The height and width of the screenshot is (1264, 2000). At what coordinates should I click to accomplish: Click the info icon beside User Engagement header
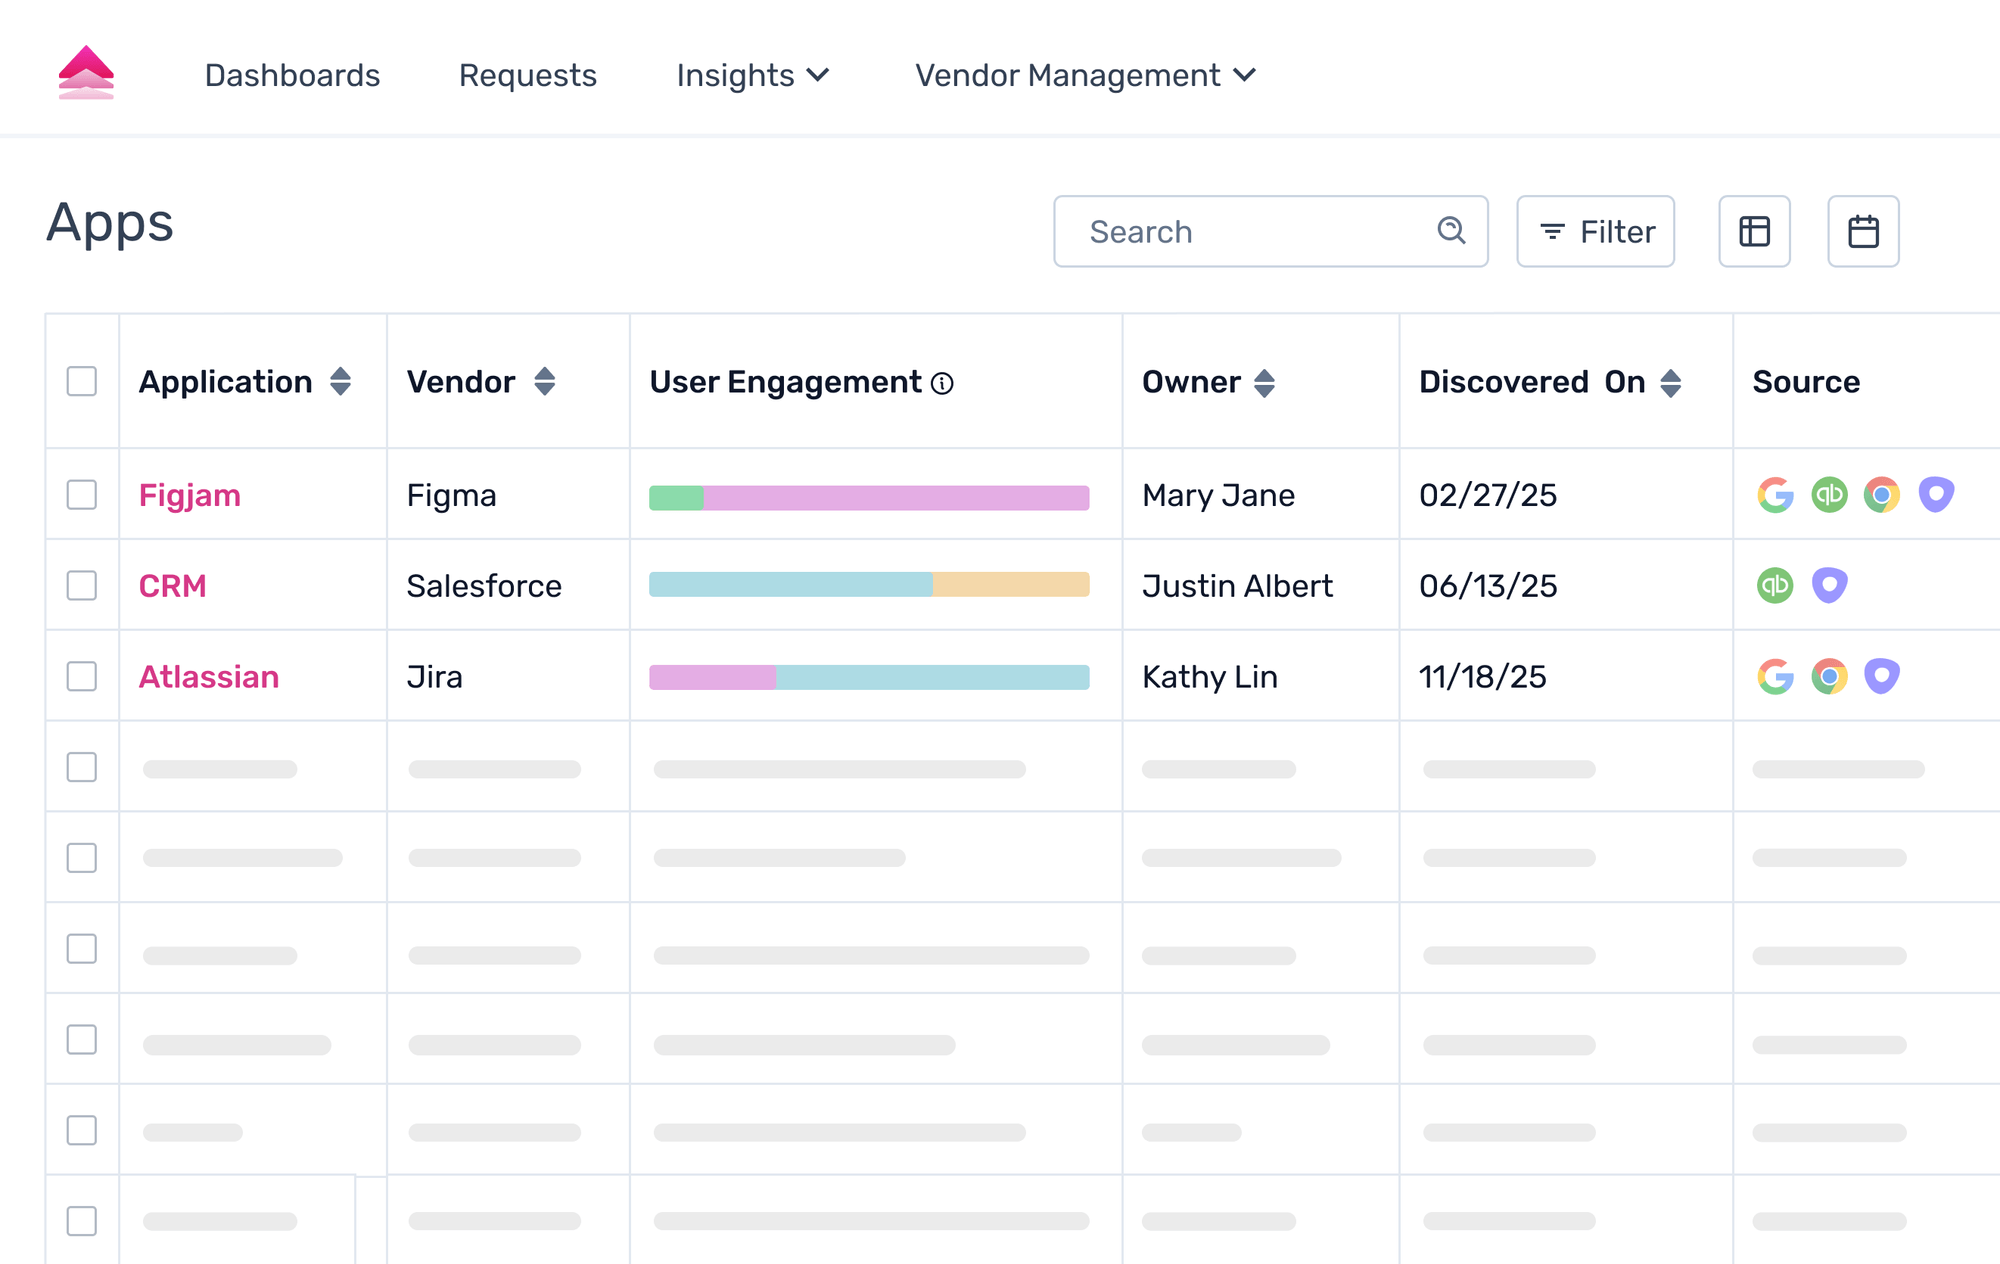tap(941, 383)
